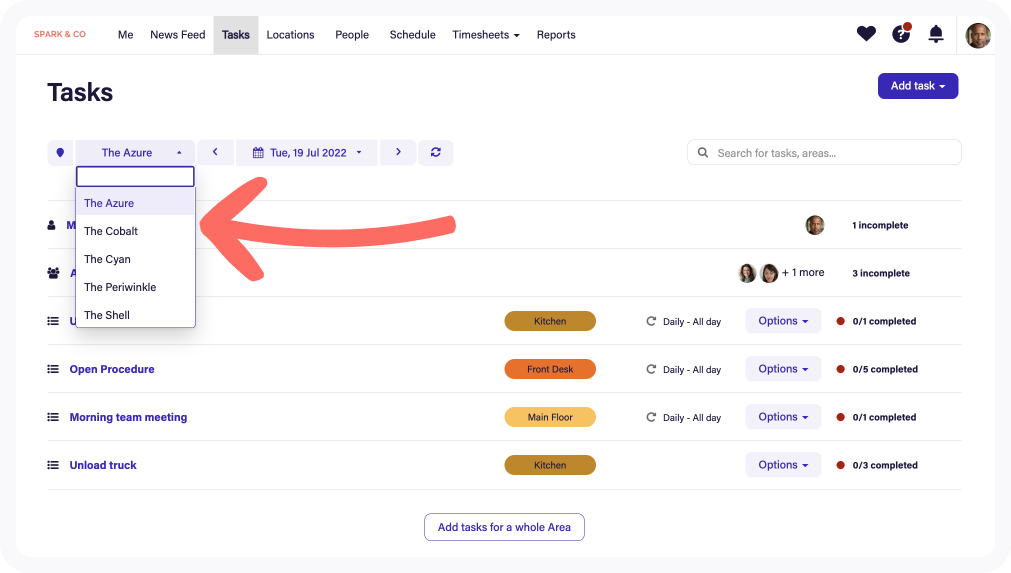This screenshot has width=1011, height=573.
Task: Click the 0/3 completed text
Action: (885, 465)
